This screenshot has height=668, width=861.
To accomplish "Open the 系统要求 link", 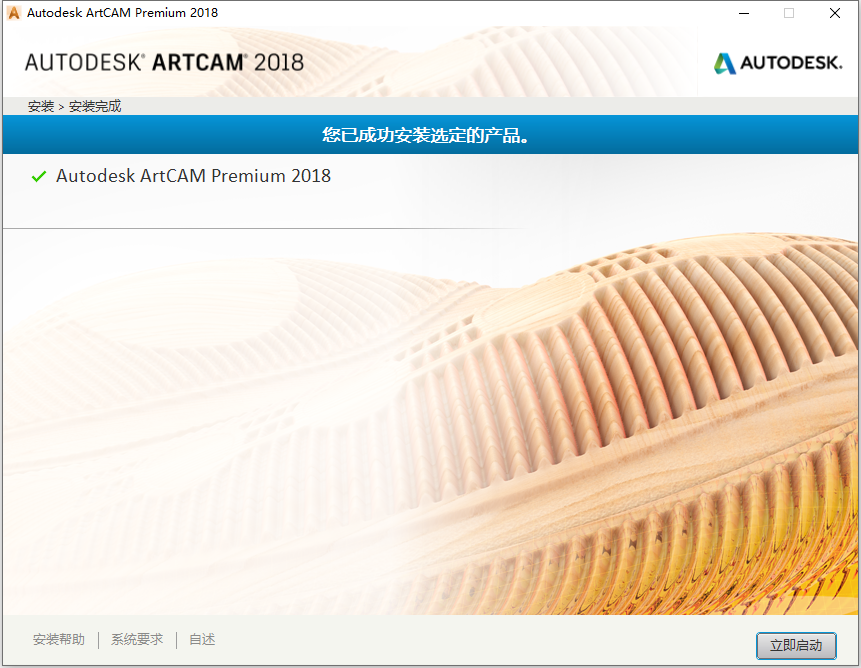I will click(137, 639).
